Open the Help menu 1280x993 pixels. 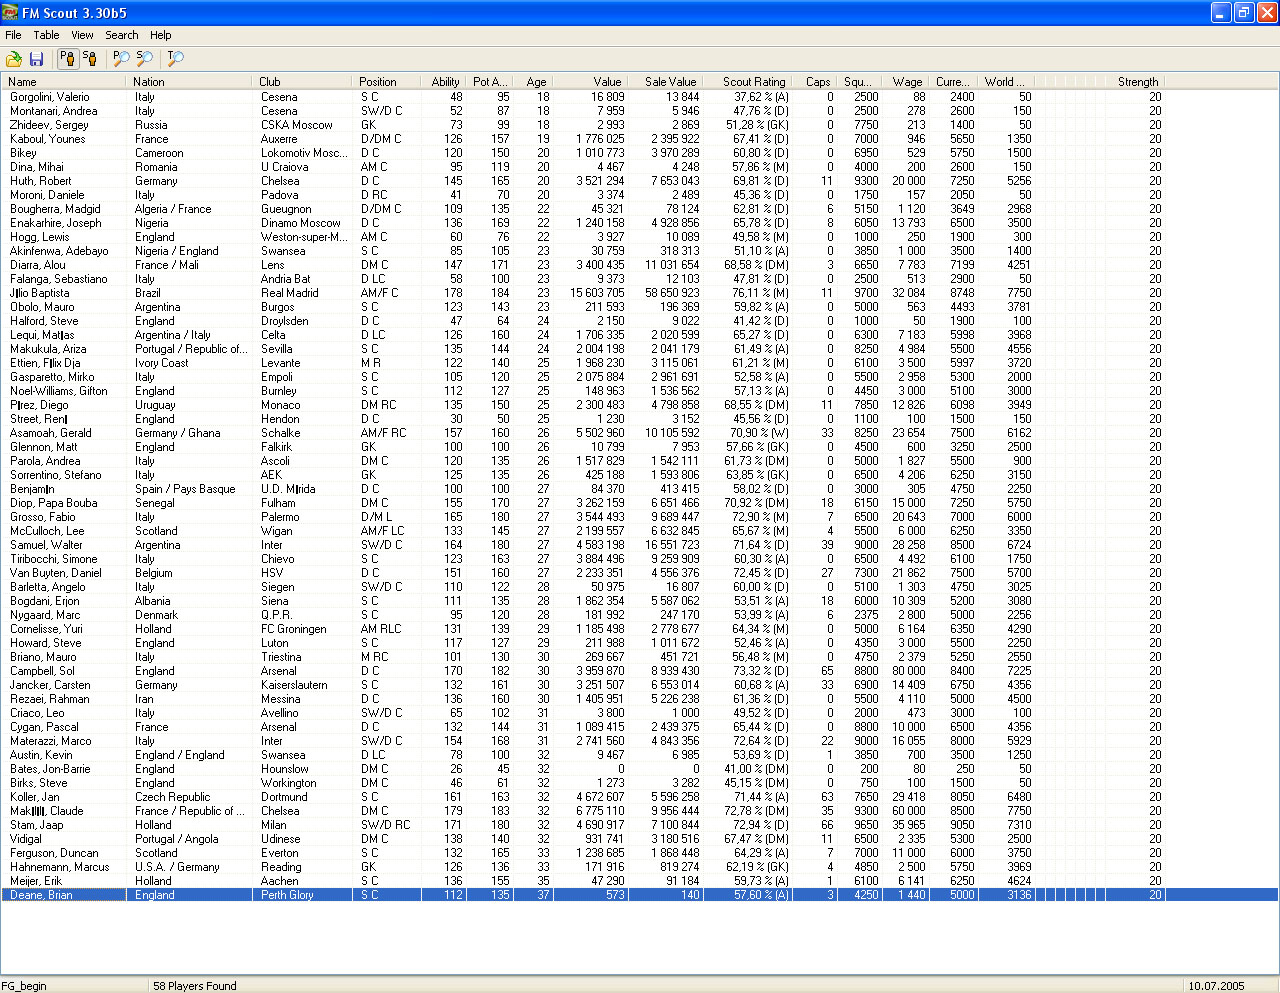click(x=160, y=35)
